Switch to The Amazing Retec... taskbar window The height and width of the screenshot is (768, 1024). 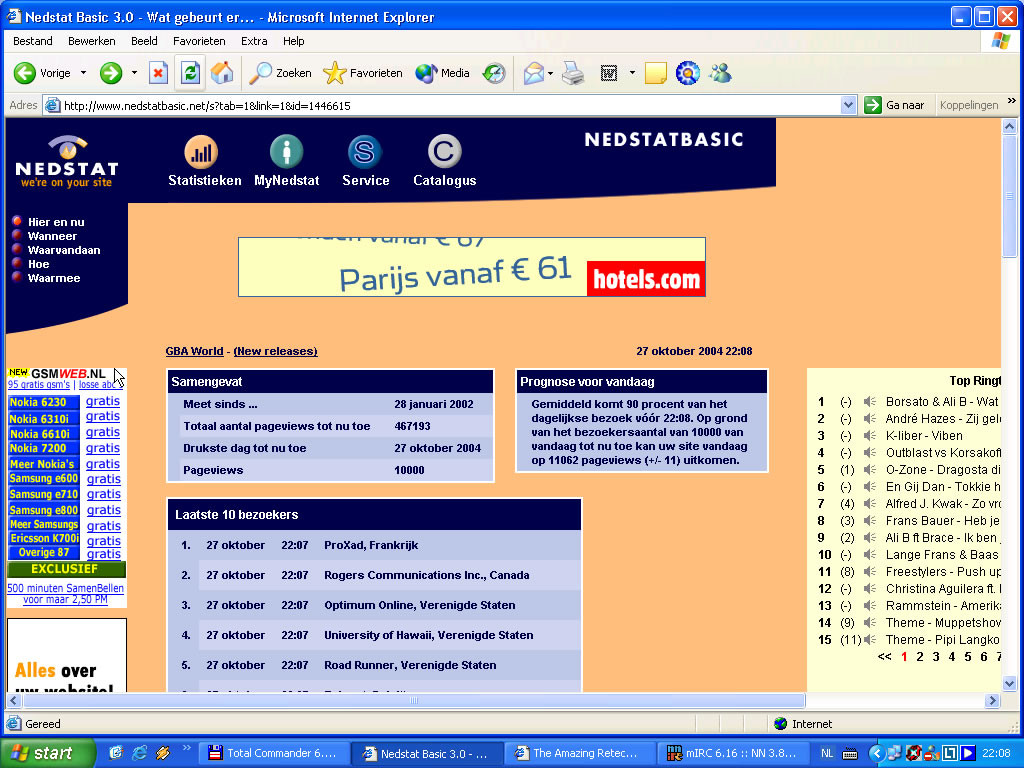pyautogui.click(x=580, y=753)
